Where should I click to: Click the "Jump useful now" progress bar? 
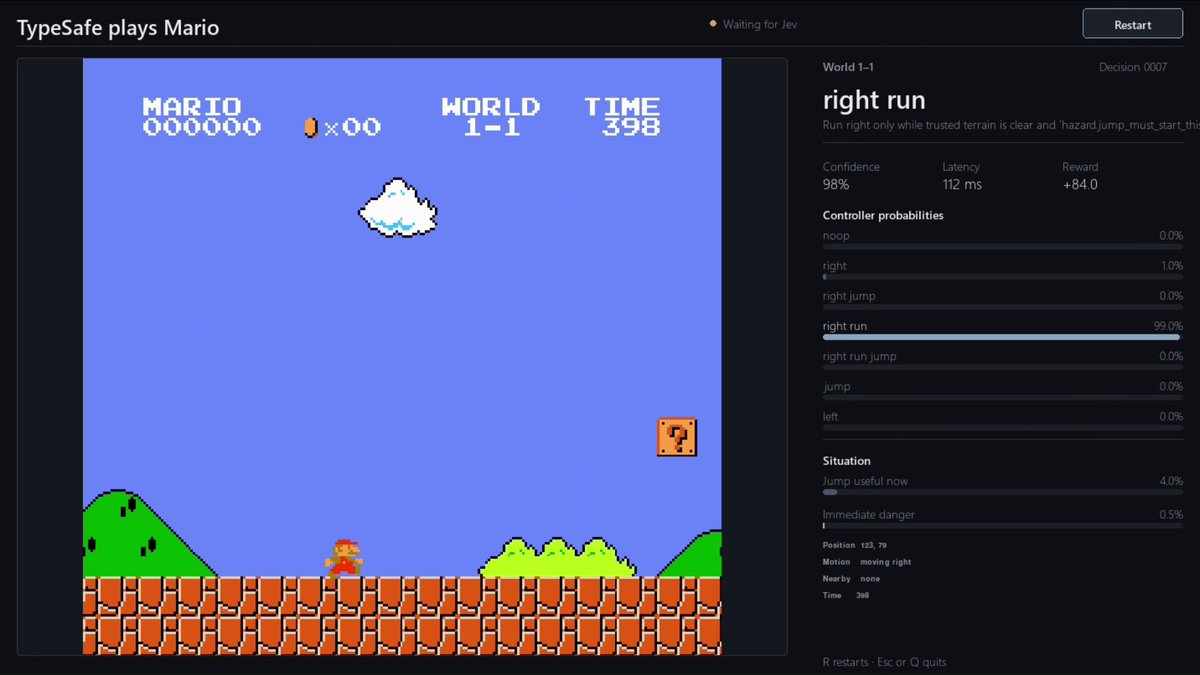[x=1003, y=492]
